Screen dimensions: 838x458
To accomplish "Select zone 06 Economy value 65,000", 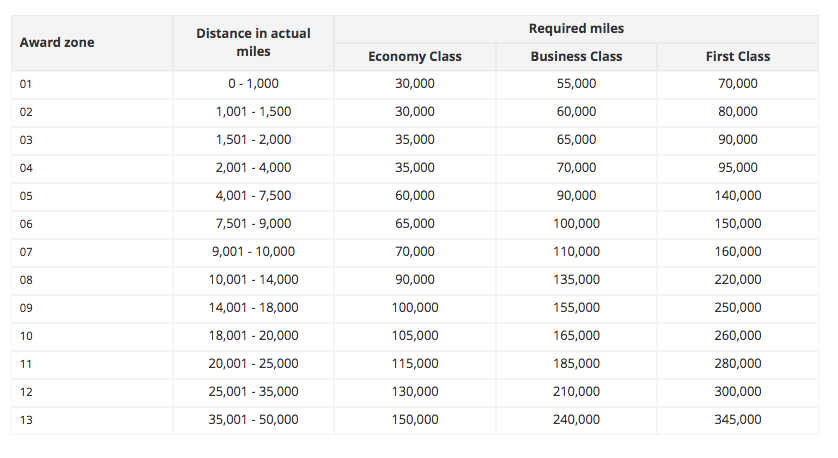I will point(415,224).
